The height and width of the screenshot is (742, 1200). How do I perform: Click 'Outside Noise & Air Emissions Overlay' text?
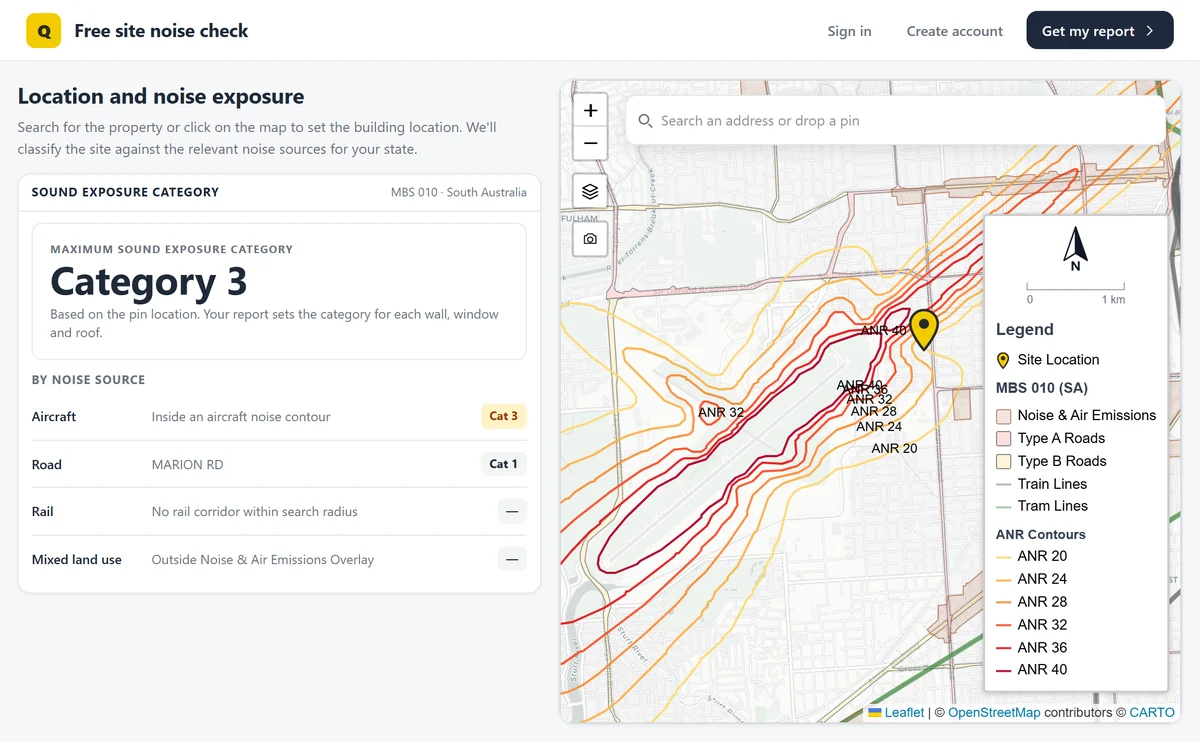(x=263, y=560)
